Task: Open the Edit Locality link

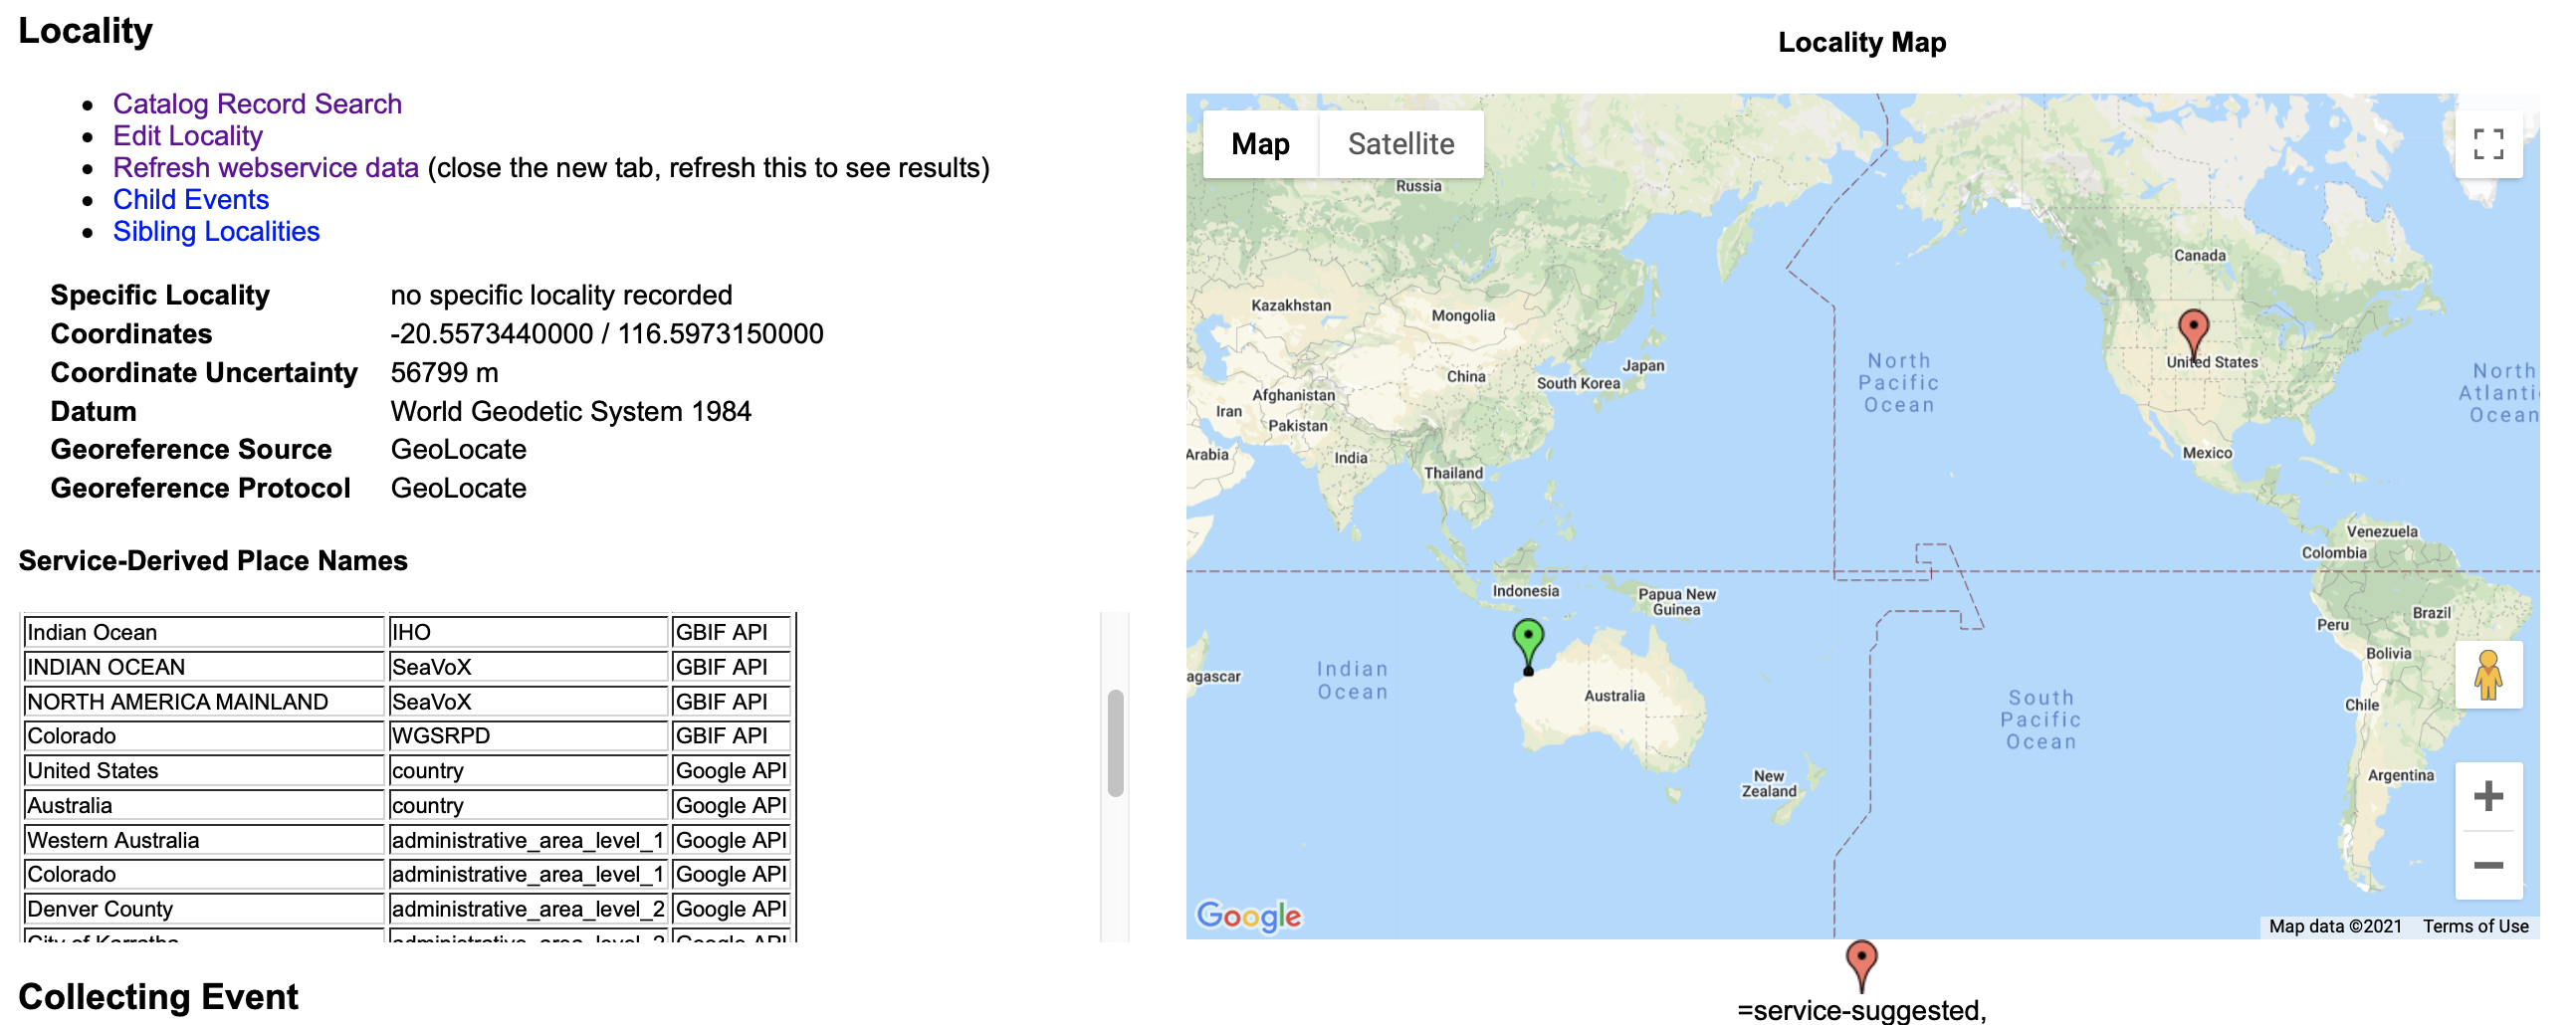Action: pyautogui.click(x=188, y=136)
